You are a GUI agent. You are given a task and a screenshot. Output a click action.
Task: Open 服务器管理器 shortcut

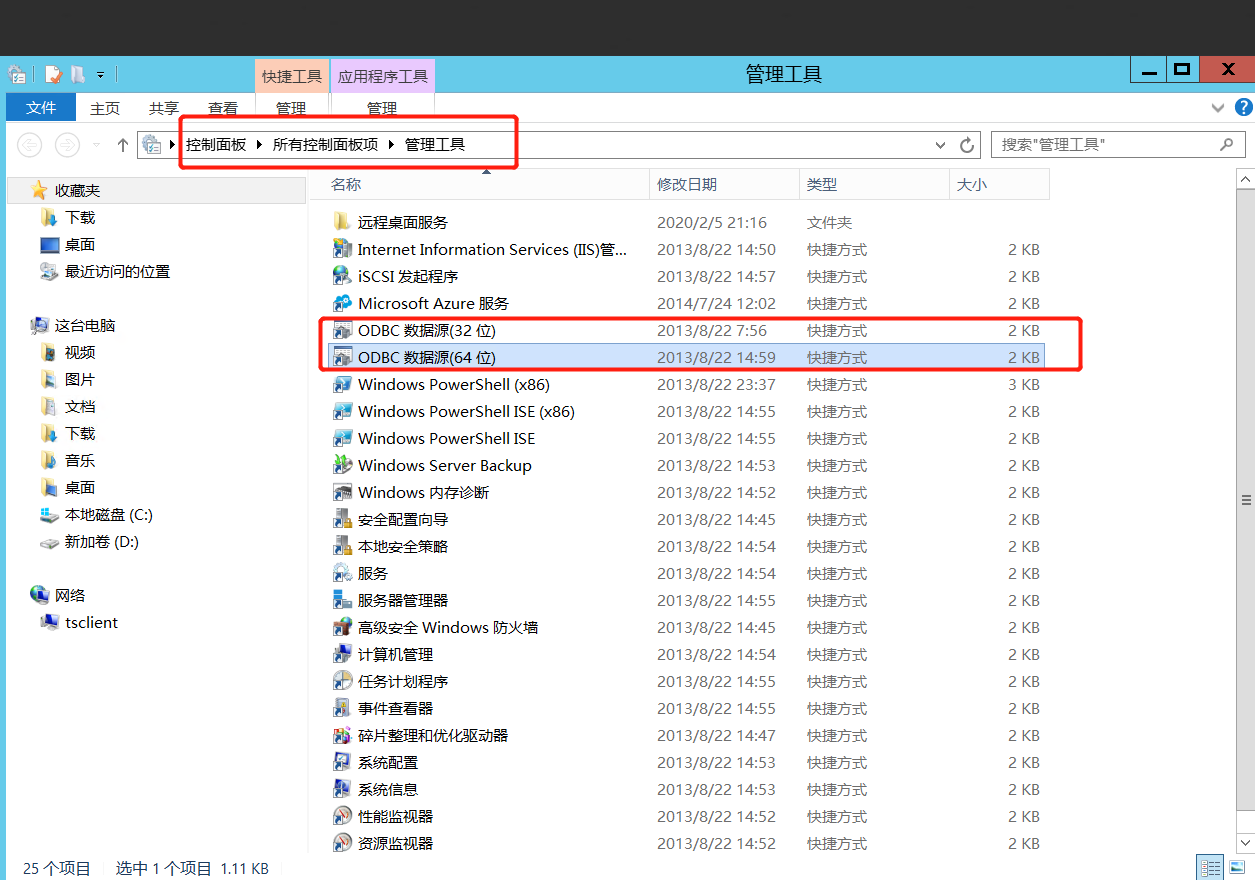[405, 600]
